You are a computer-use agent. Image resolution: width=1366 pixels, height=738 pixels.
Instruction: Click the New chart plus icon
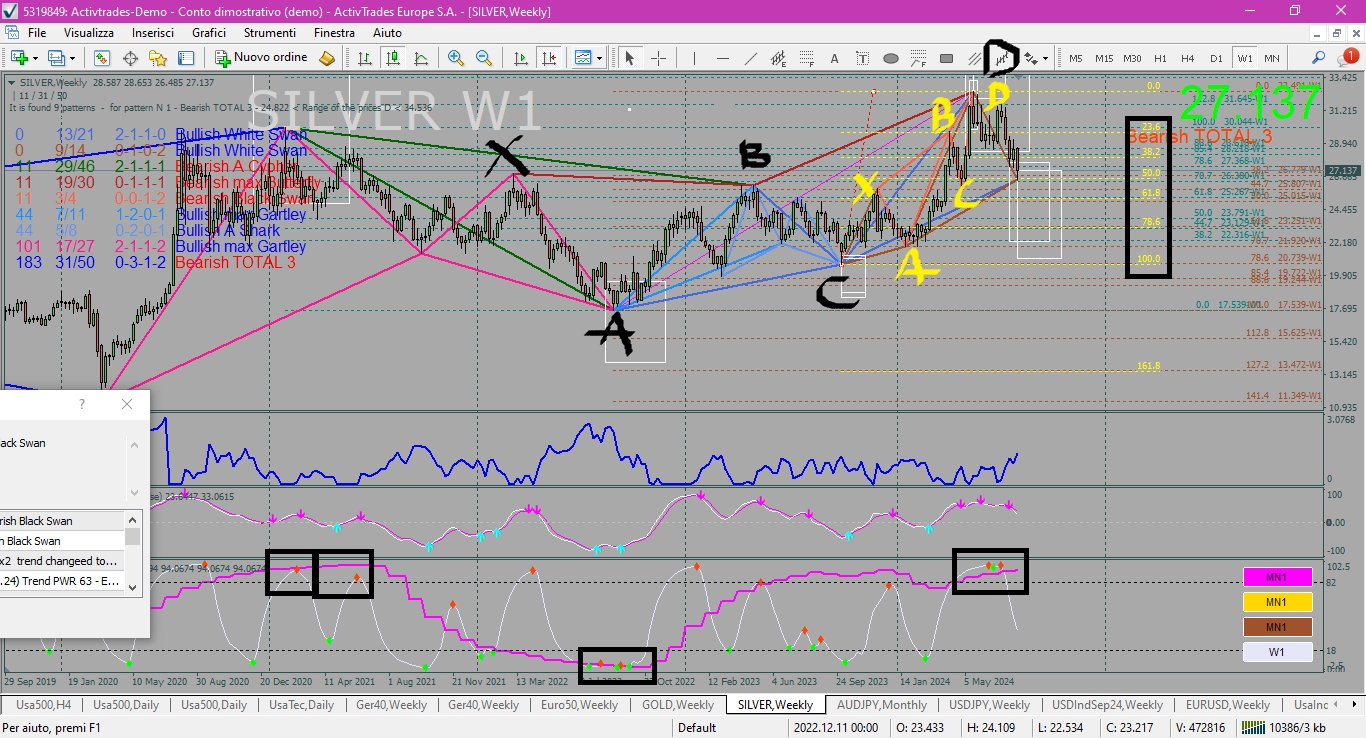click(x=20, y=58)
